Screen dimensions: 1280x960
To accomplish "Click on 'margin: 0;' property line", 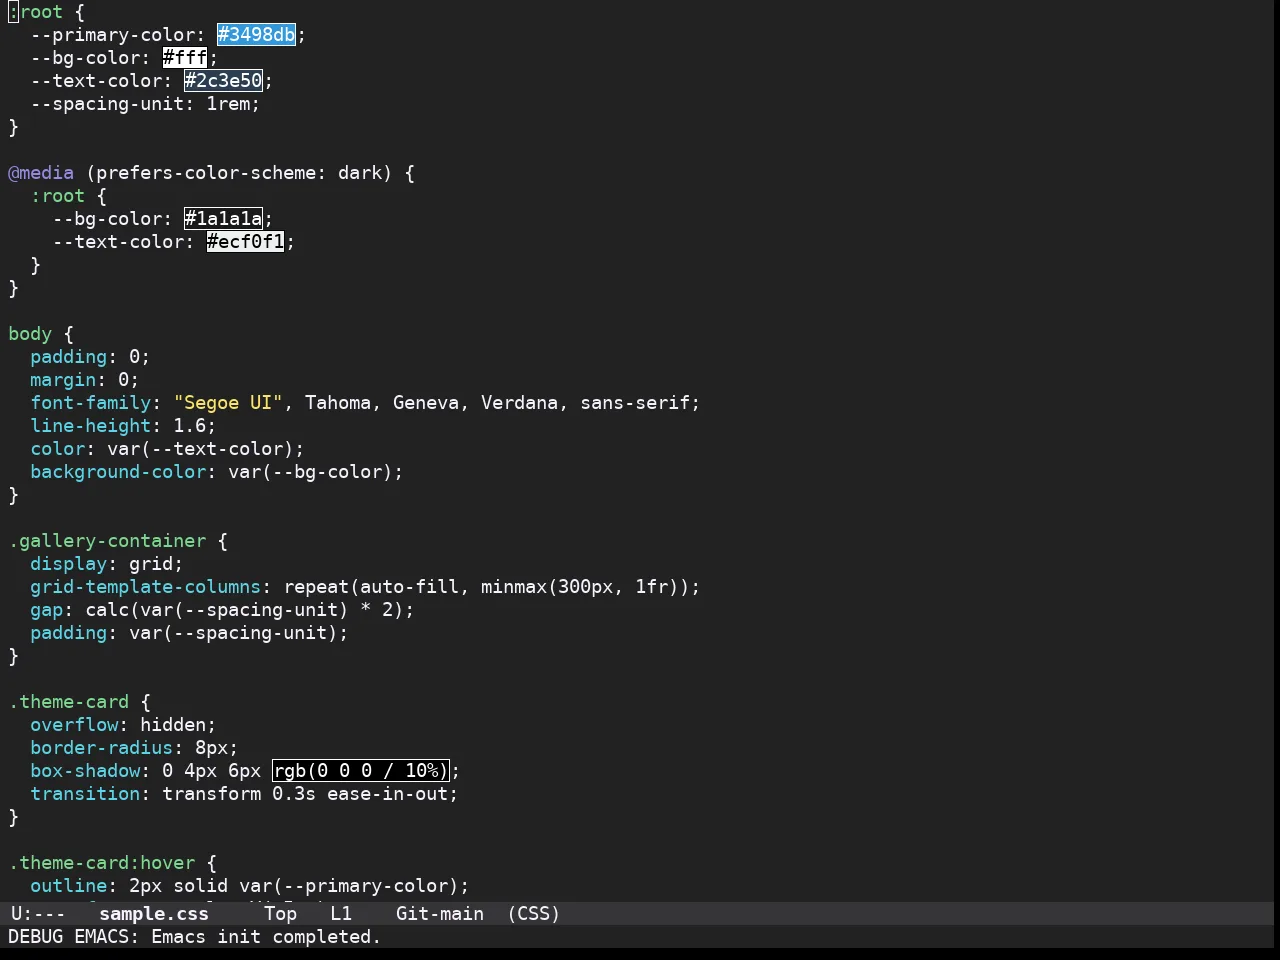I will pos(85,380).
